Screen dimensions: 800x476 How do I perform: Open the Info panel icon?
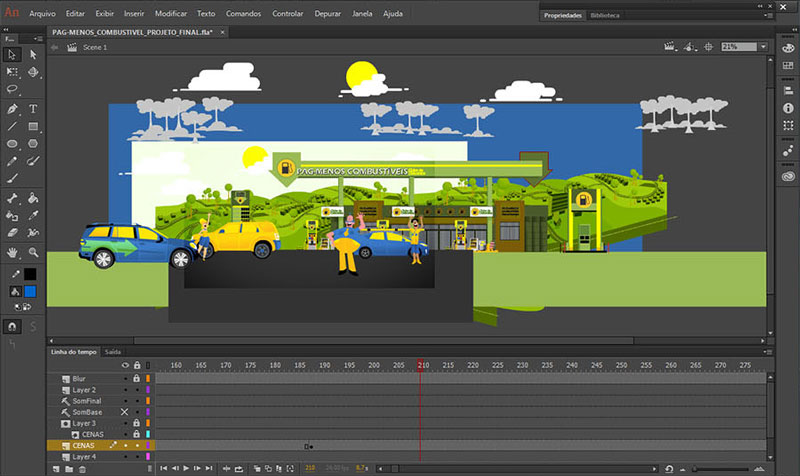click(x=788, y=108)
